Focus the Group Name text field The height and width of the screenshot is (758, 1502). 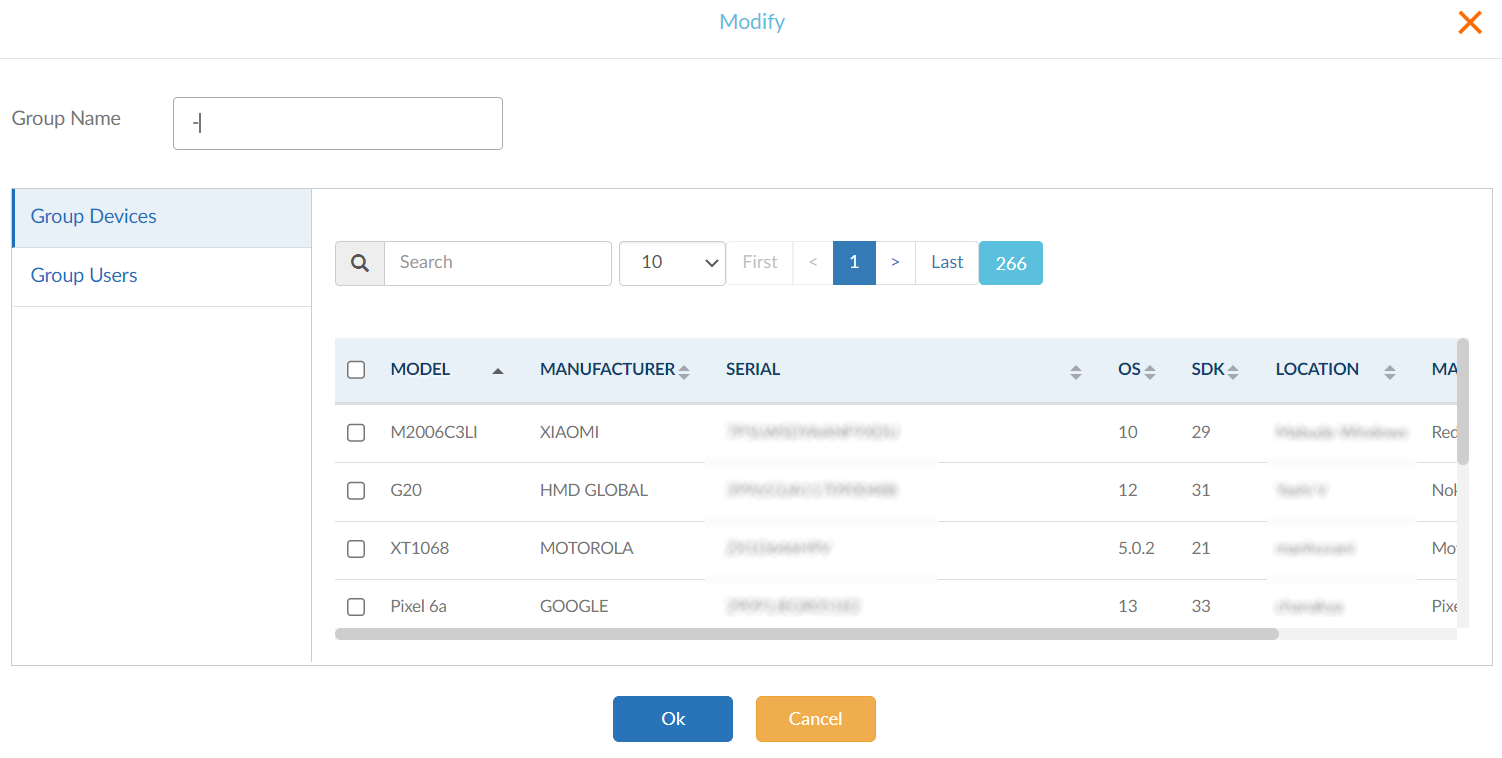(338, 123)
